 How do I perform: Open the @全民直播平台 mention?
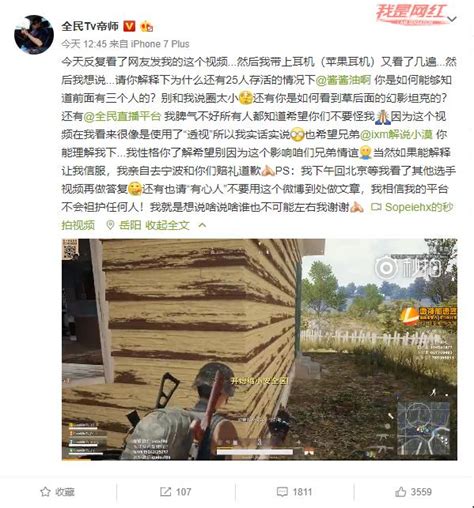click(x=122, y=116)
